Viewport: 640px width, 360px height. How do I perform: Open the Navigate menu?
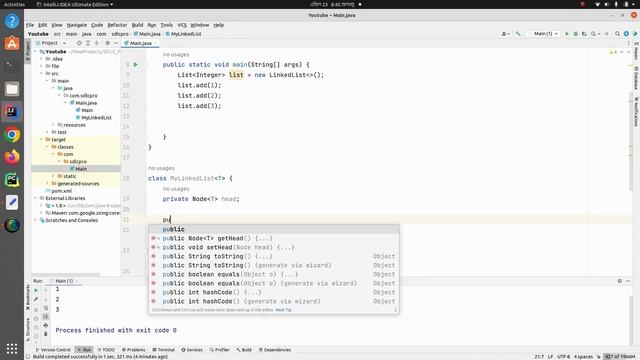click(x=77, y=25)
